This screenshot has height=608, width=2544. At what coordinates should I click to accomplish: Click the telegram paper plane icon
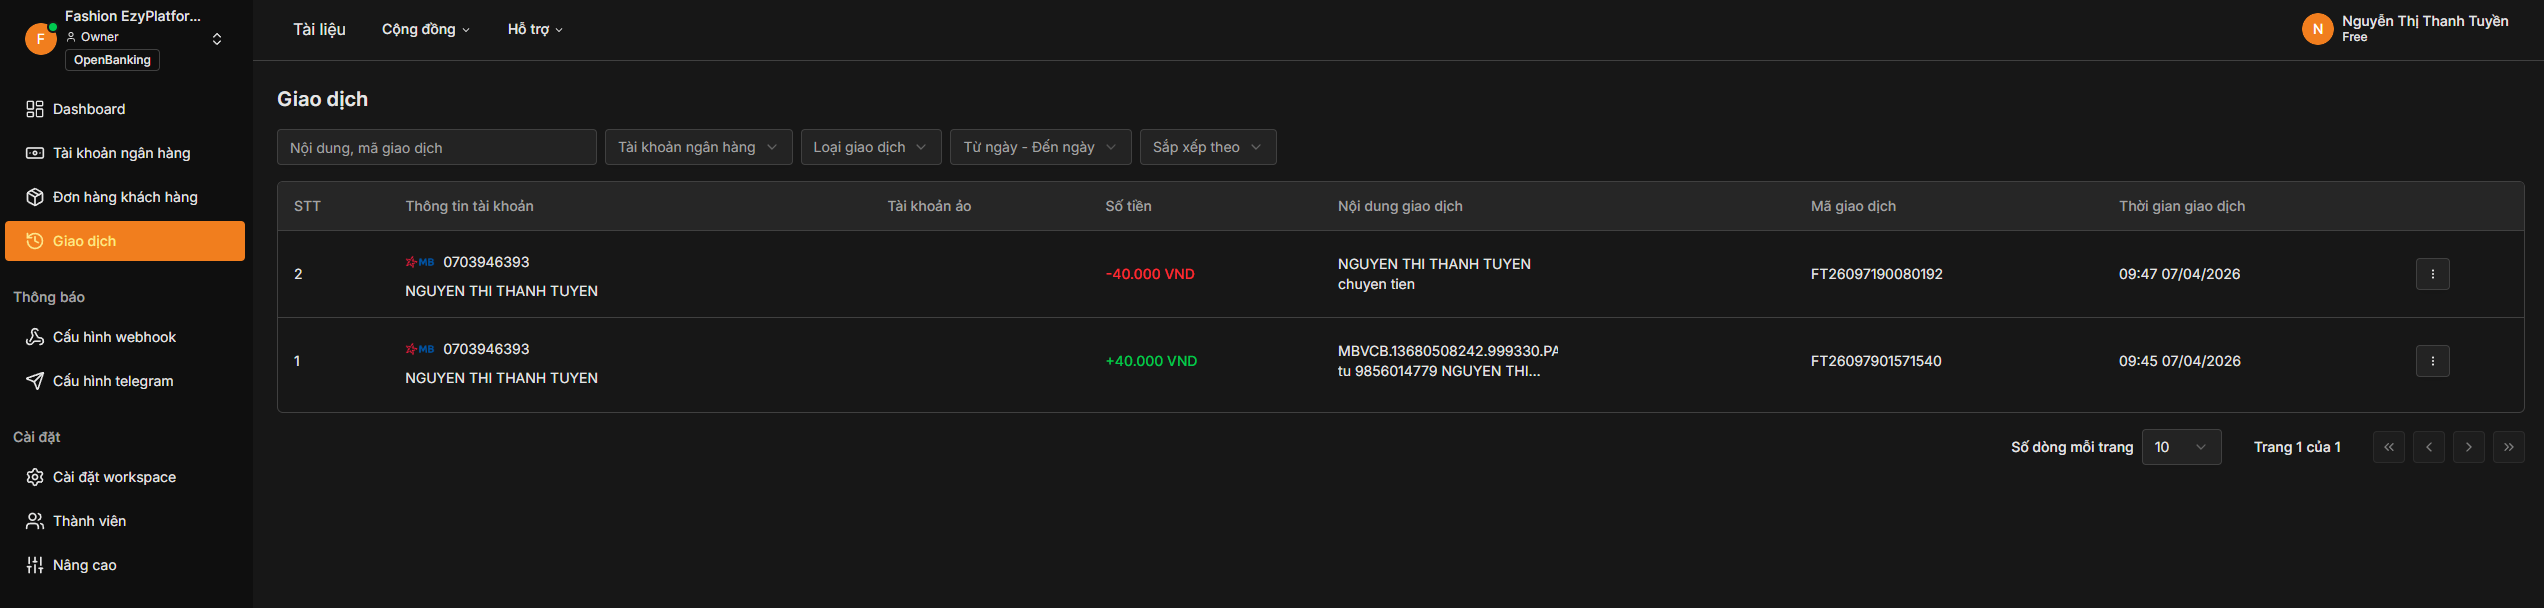(x=35, y=381)
